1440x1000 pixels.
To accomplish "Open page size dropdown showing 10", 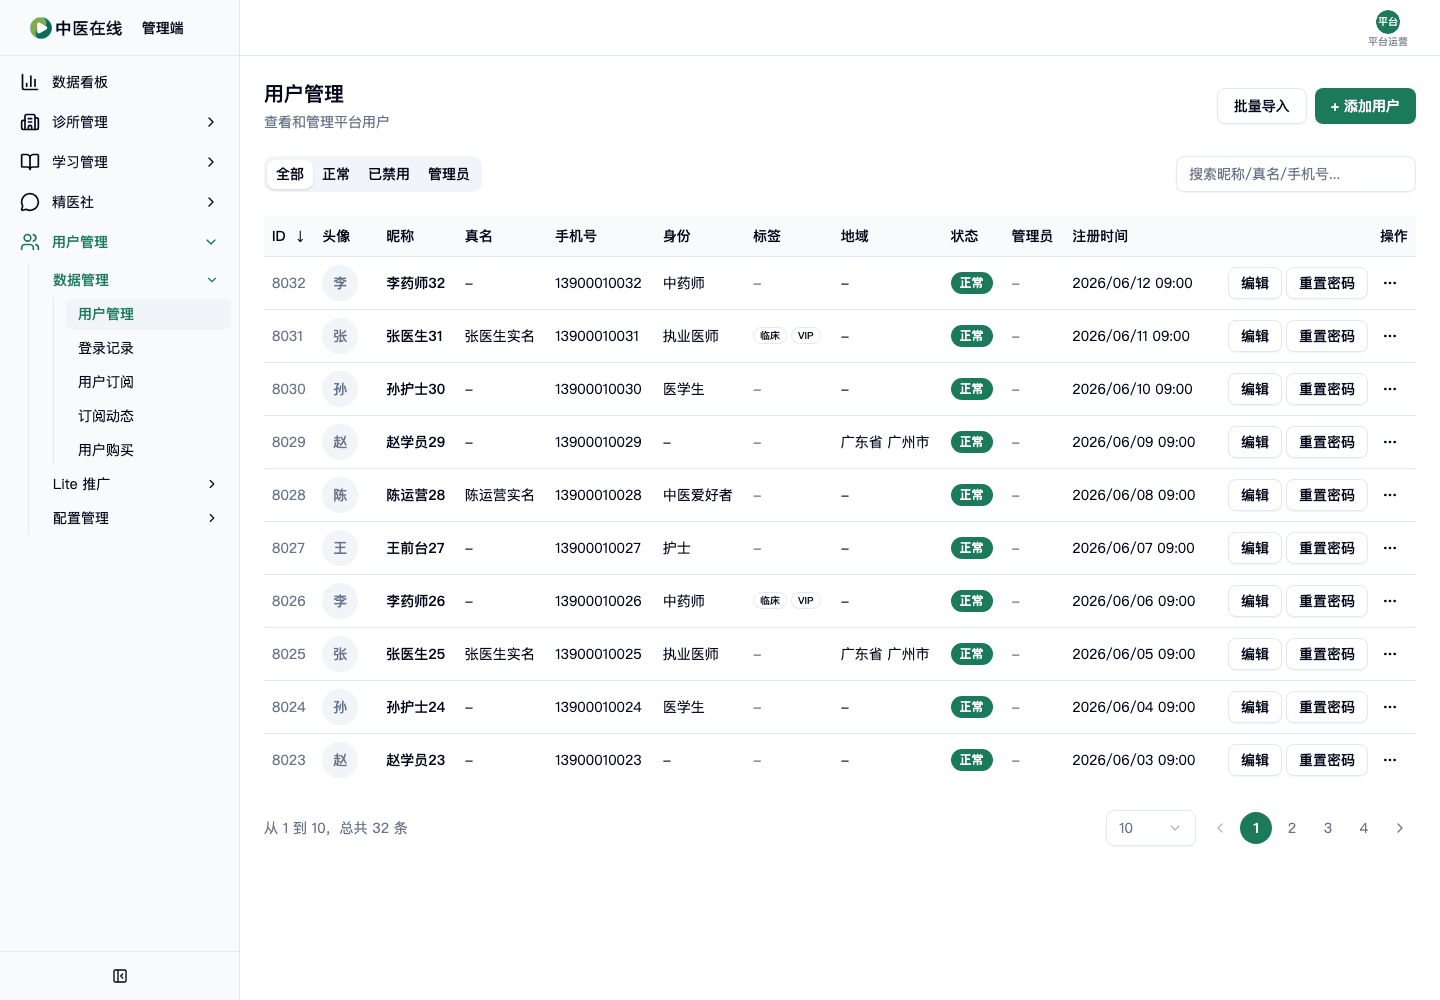I will pos(1151,828).
